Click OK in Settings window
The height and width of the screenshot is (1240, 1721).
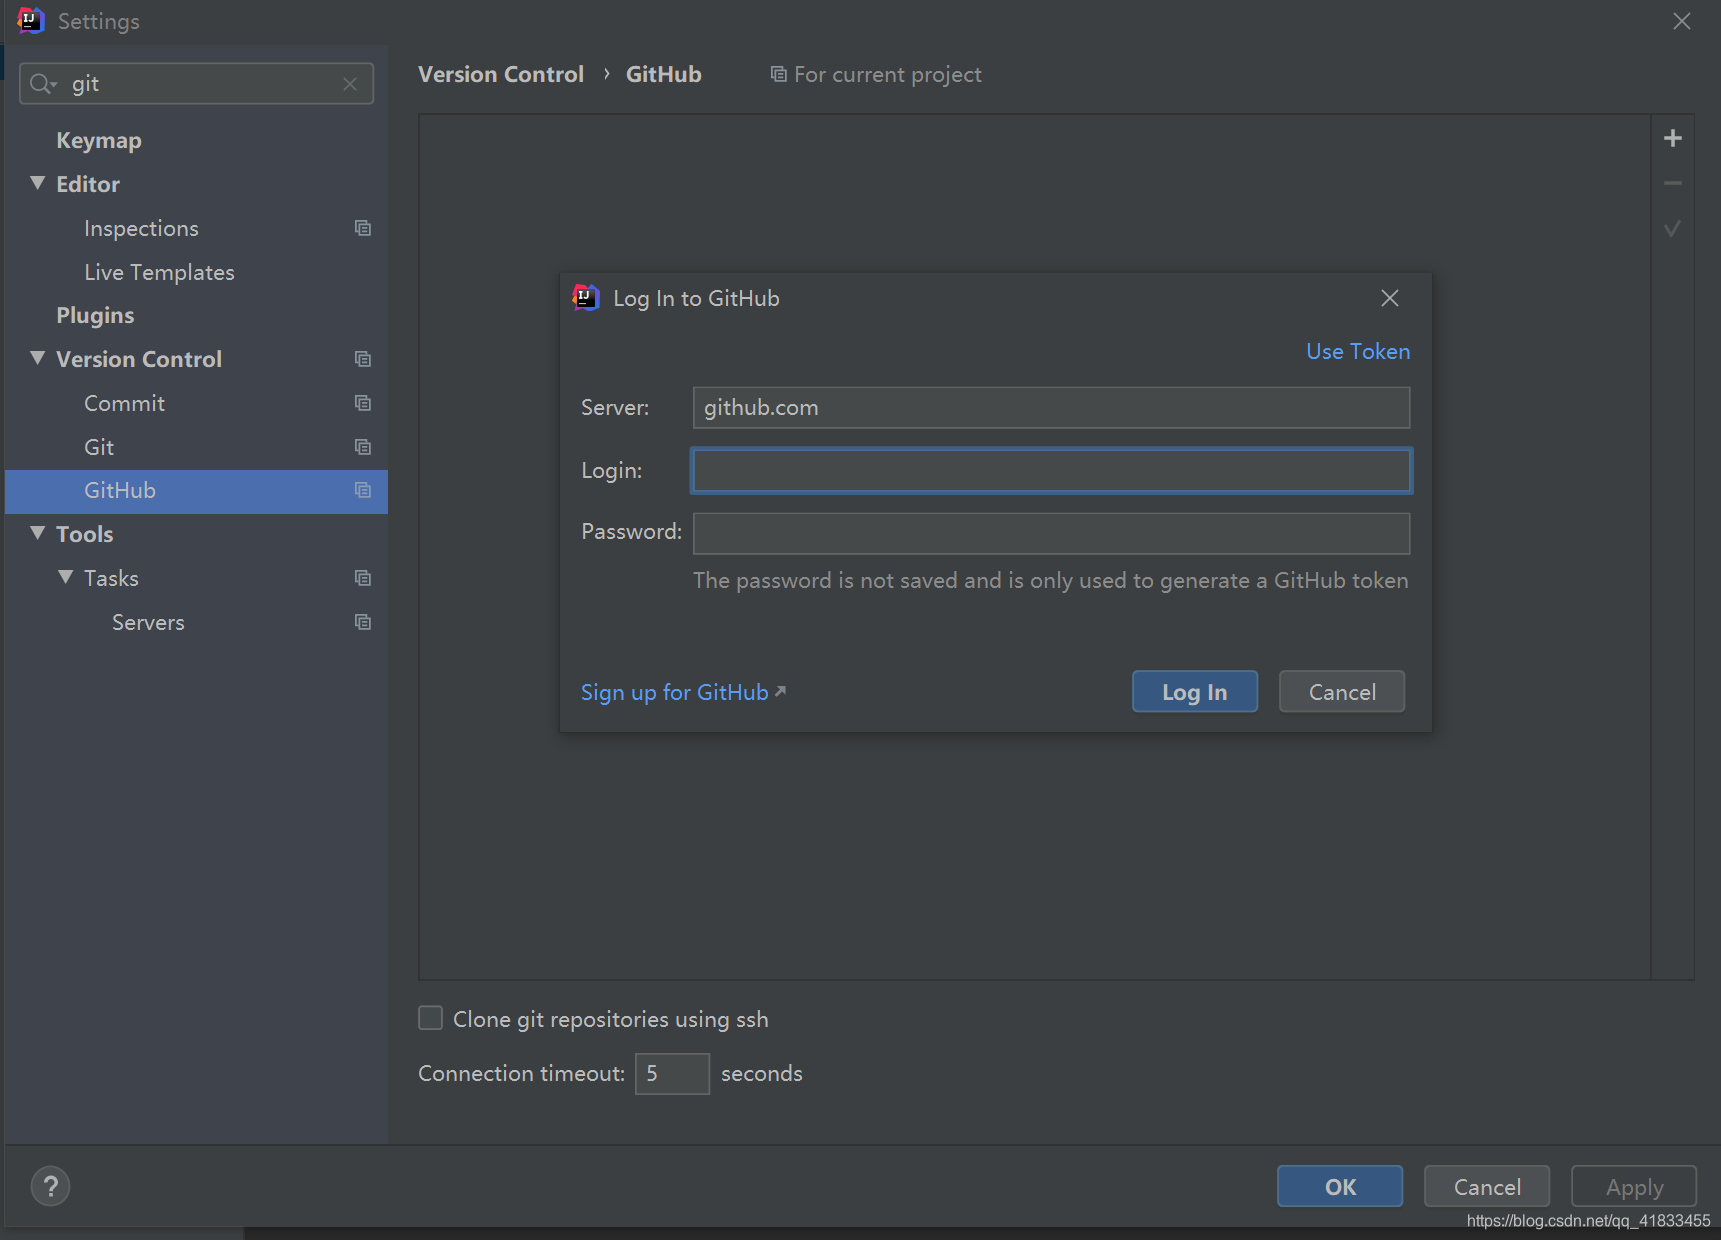[1340, 1187]
